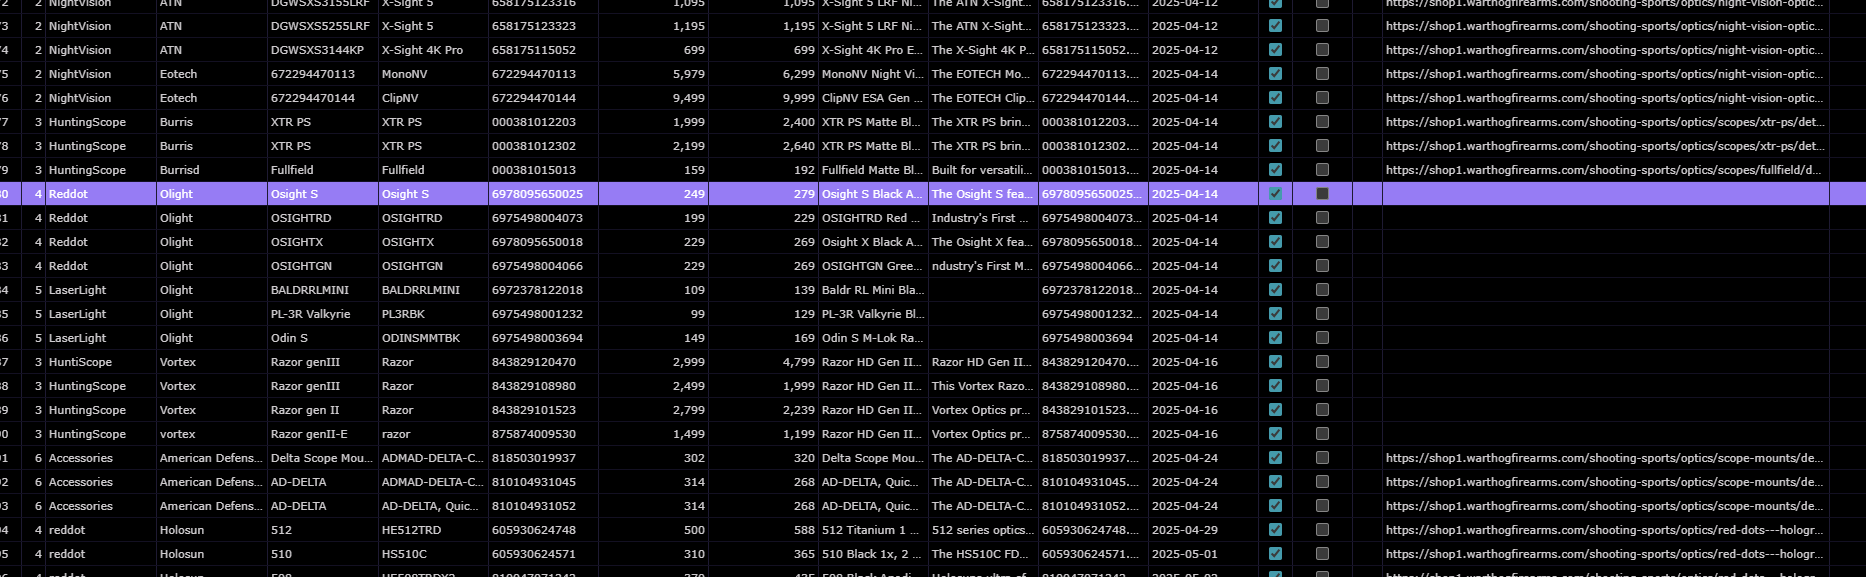Tick the empty checkbox in the PL3RBK row
Screen dimensions: 1866x577
pos(1322,314)
